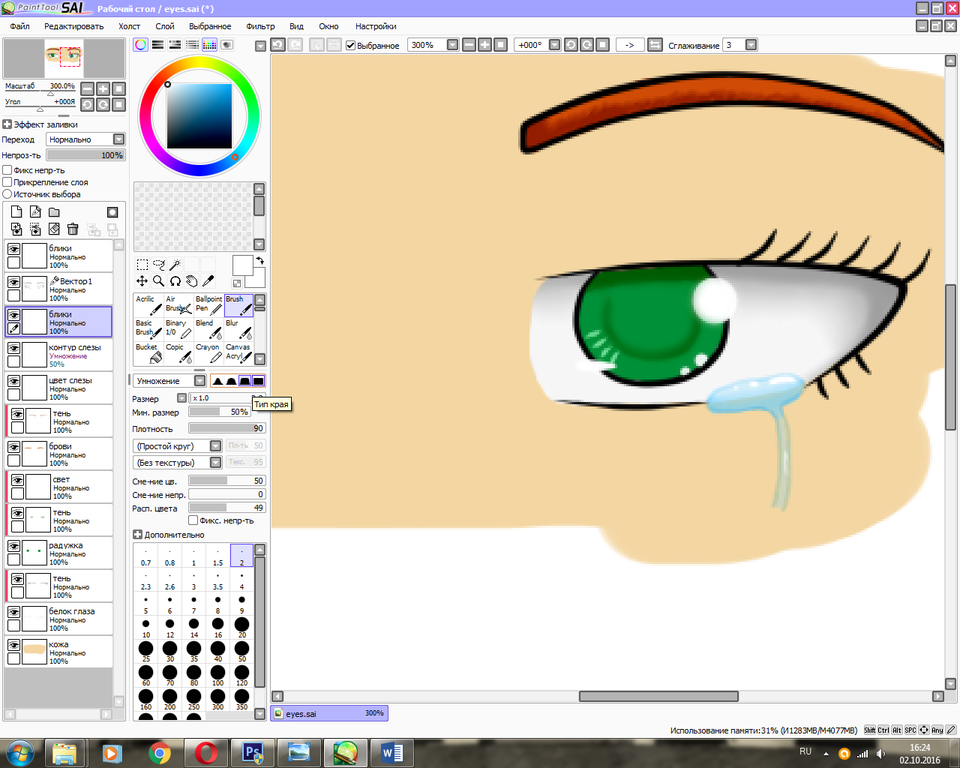Image resolution: width=960 pixels, height=768 pixels.
Task: Hide the 'кожа' layer with eye icon
Action: (x=14, y=647)
